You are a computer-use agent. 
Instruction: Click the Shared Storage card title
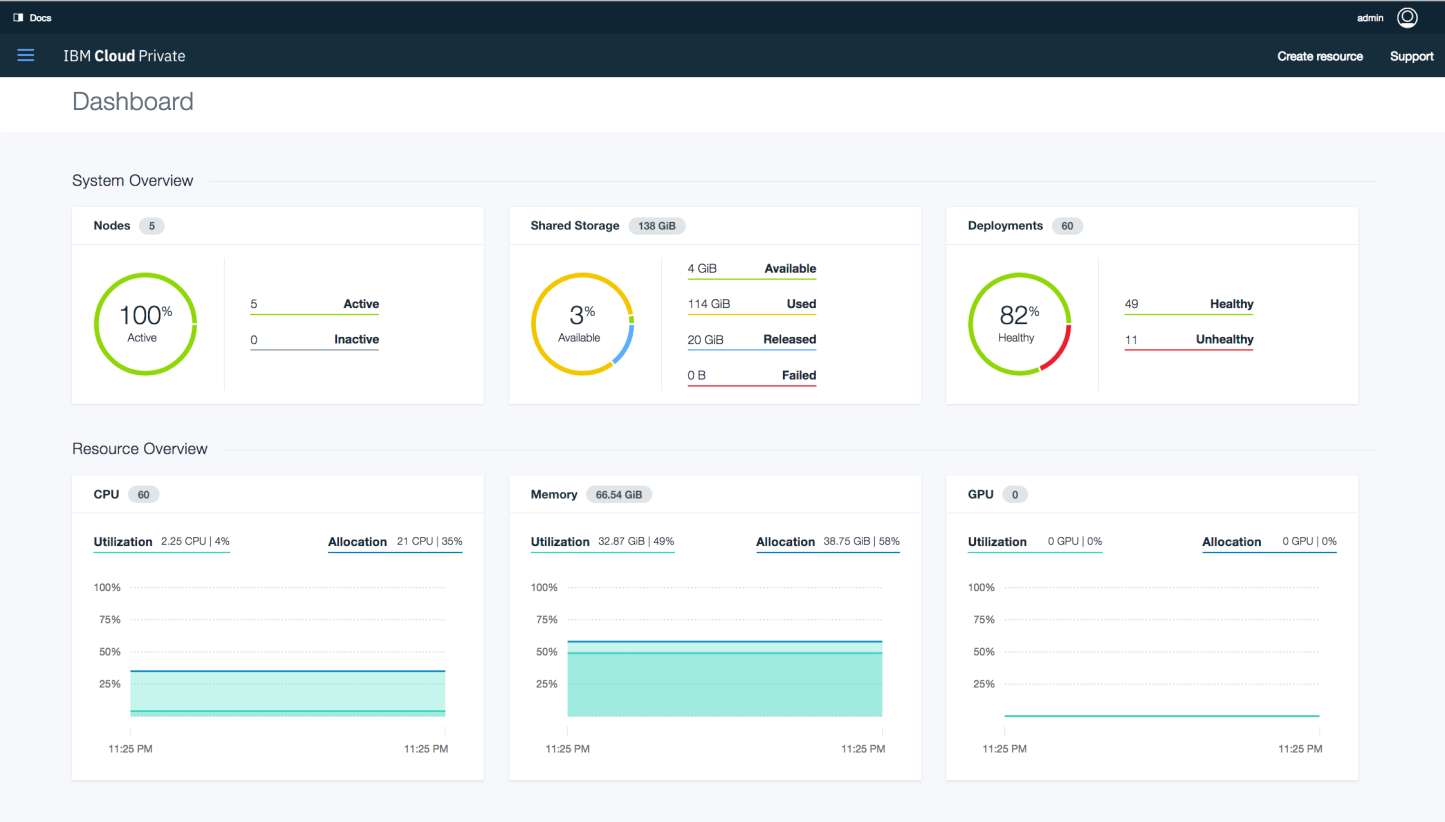click(575, 226)
